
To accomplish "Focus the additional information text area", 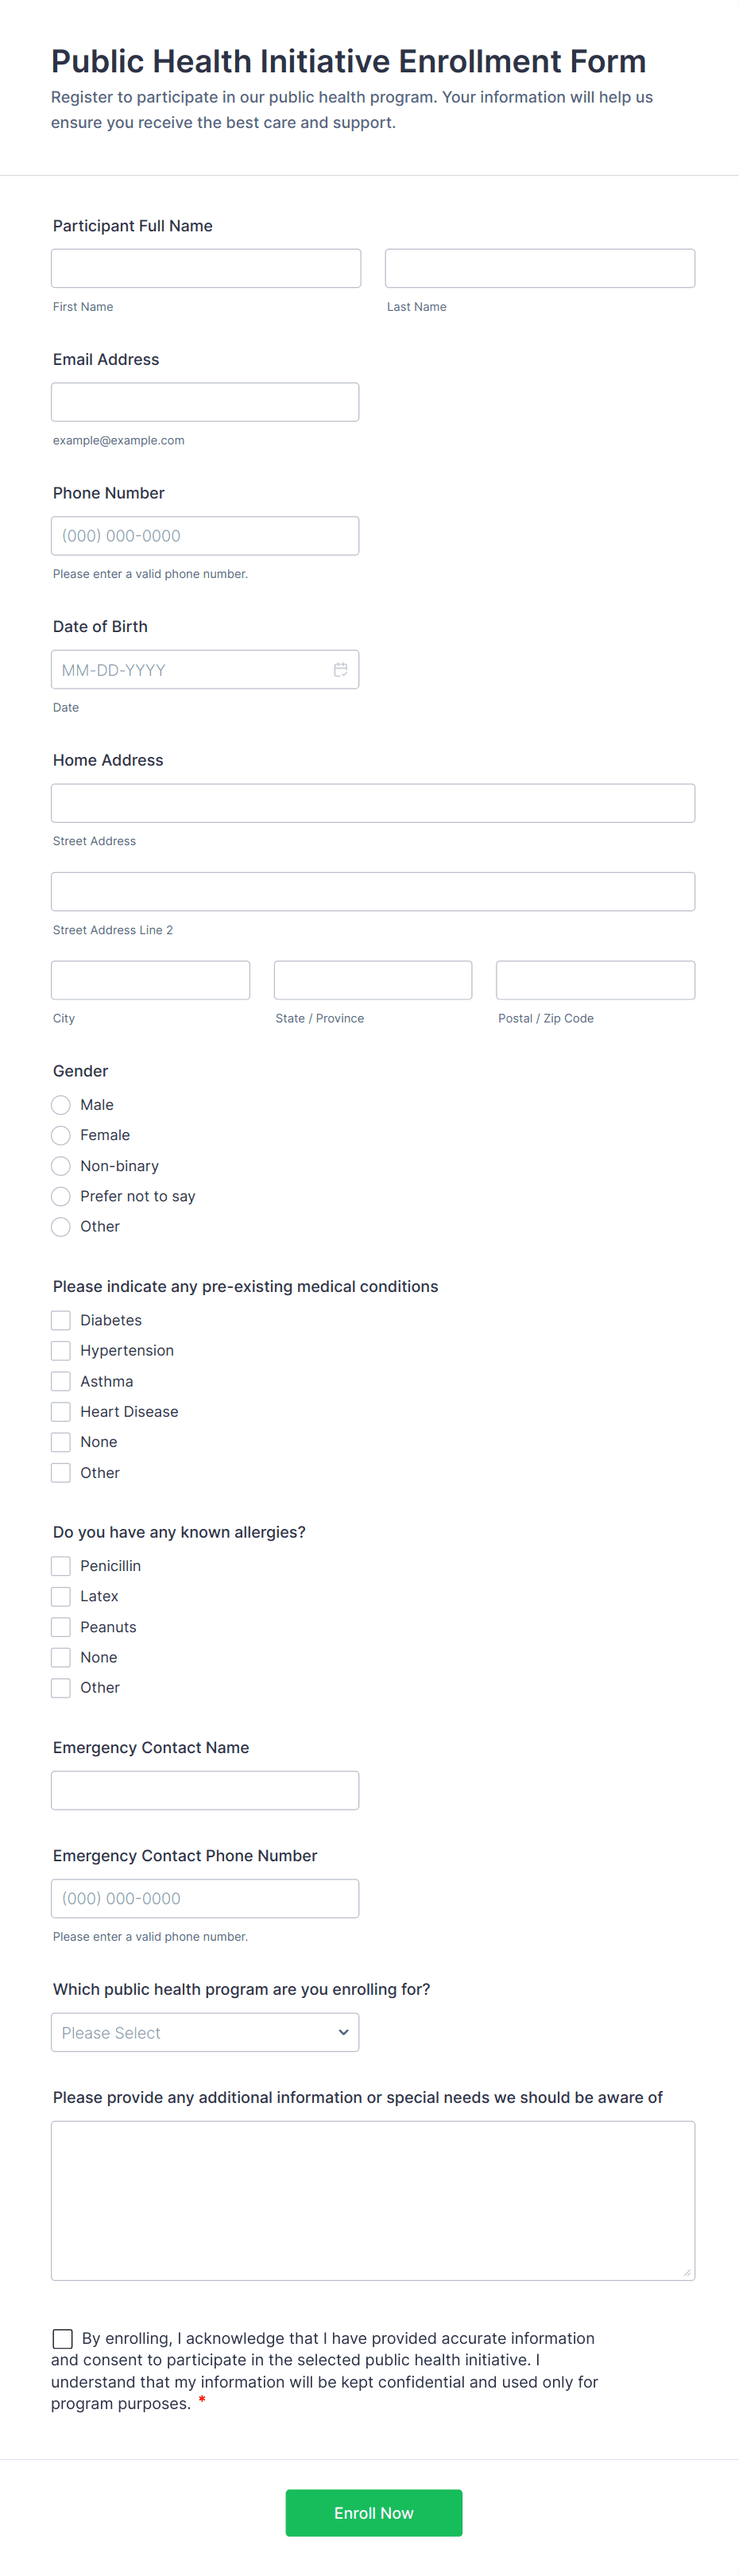I will (373, 2200).
